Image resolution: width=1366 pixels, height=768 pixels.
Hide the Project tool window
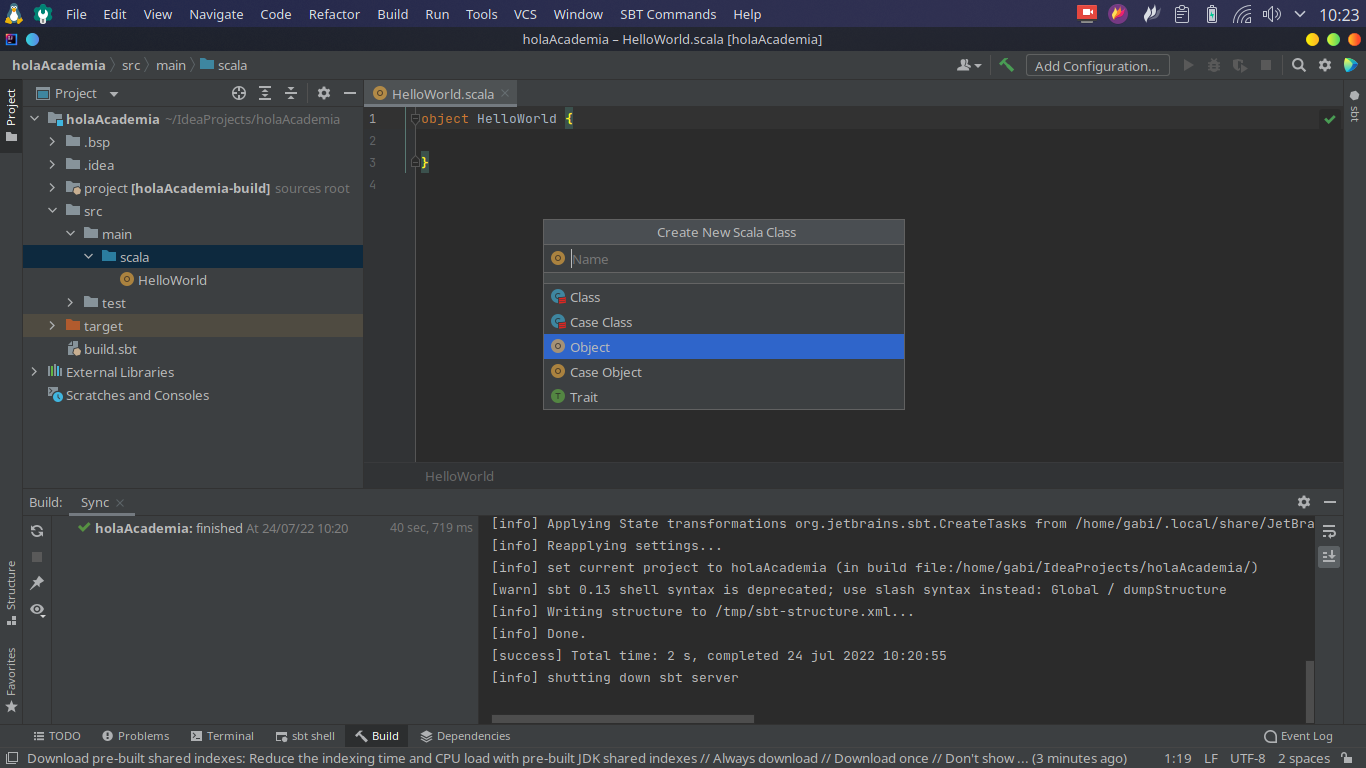pyautogui.click(x=350, y=93)
